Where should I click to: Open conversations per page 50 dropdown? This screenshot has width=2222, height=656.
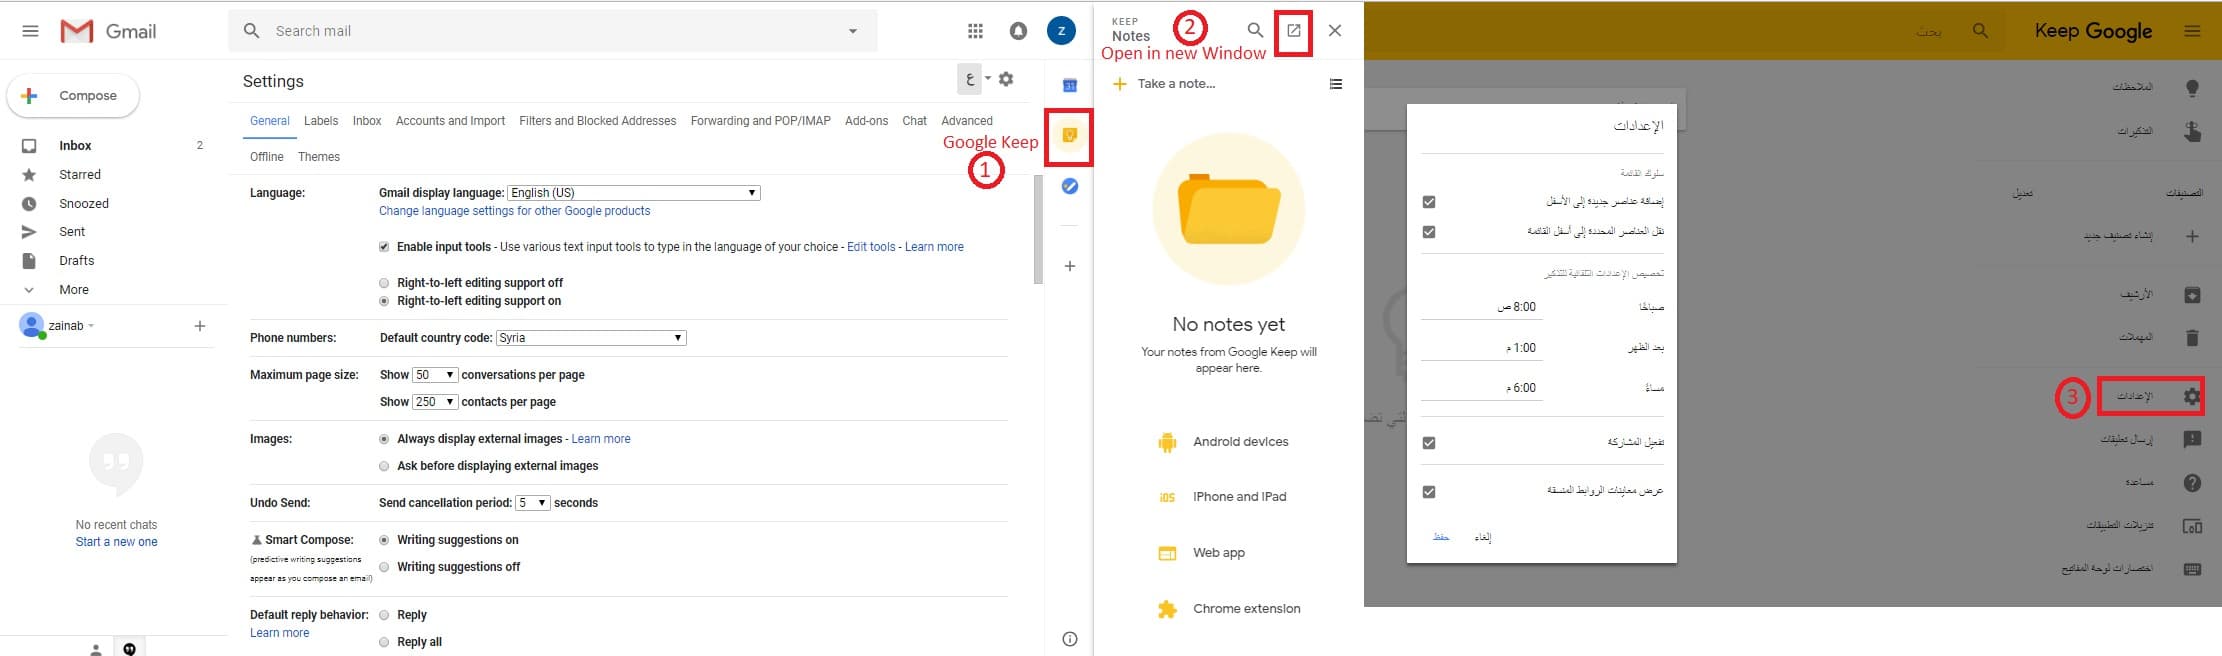pyautogui.click(x=435, y=375)
